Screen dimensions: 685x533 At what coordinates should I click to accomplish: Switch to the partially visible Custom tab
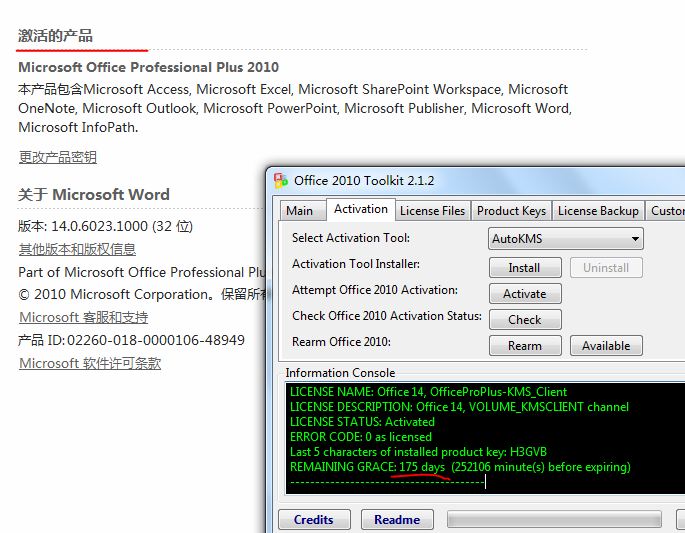(666, 211)
